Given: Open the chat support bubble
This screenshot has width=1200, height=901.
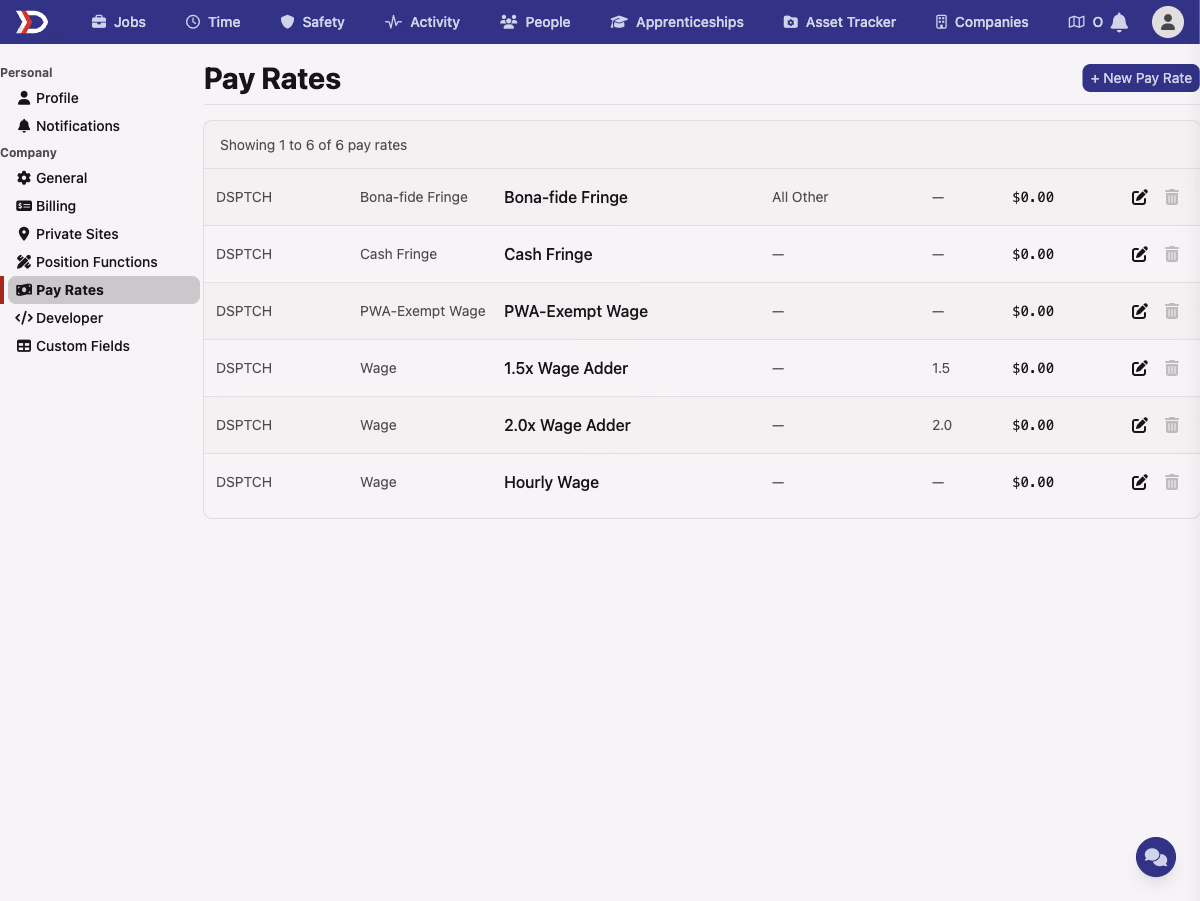Looking at the screenshot, I should [x=1156, y=857].
